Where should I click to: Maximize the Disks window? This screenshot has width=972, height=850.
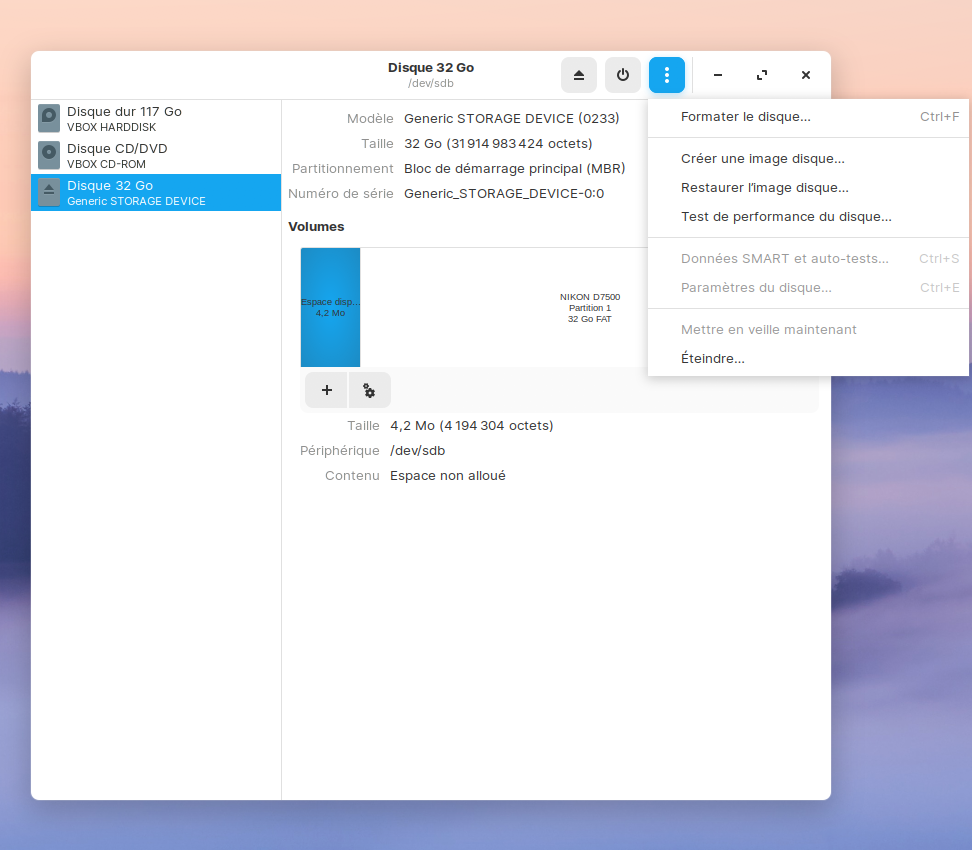point(762,75)
